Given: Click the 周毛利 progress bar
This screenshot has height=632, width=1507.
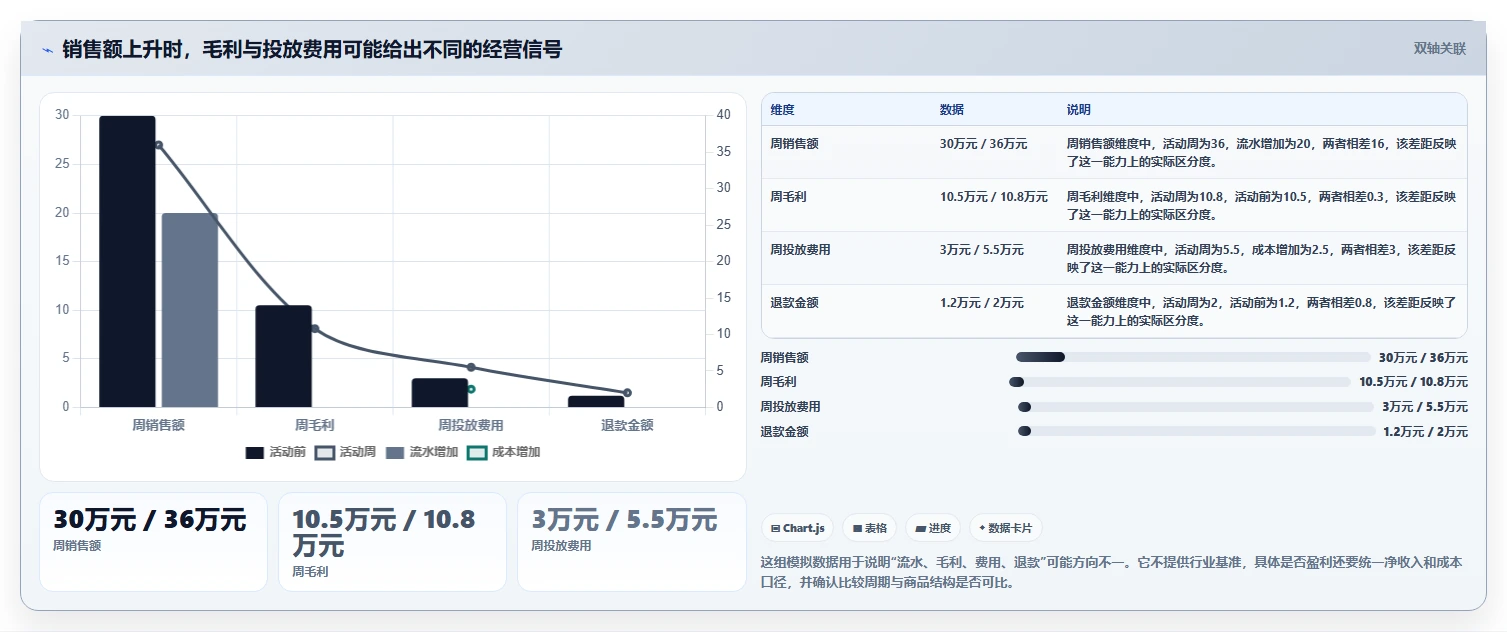Looking at the screenshot, I should (x=1180, y=382).
